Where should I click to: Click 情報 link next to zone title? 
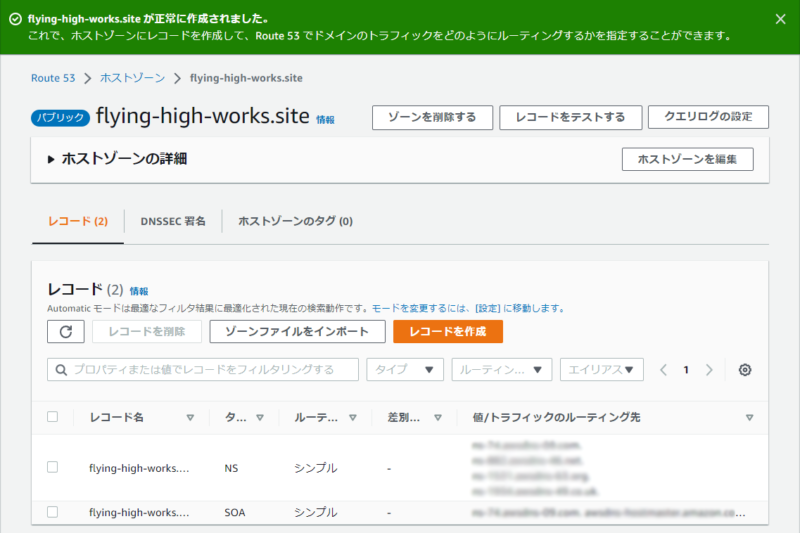(325, 120)
